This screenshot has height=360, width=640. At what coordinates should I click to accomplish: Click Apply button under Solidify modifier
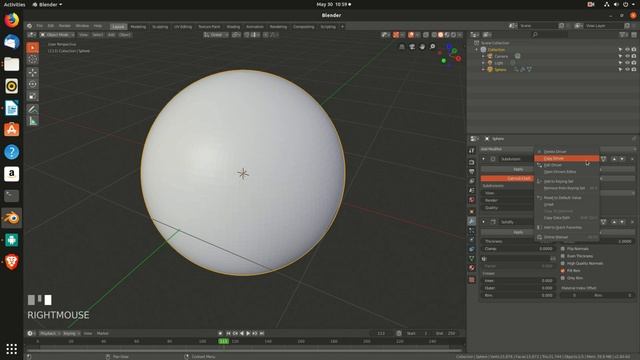coord(507,232)
